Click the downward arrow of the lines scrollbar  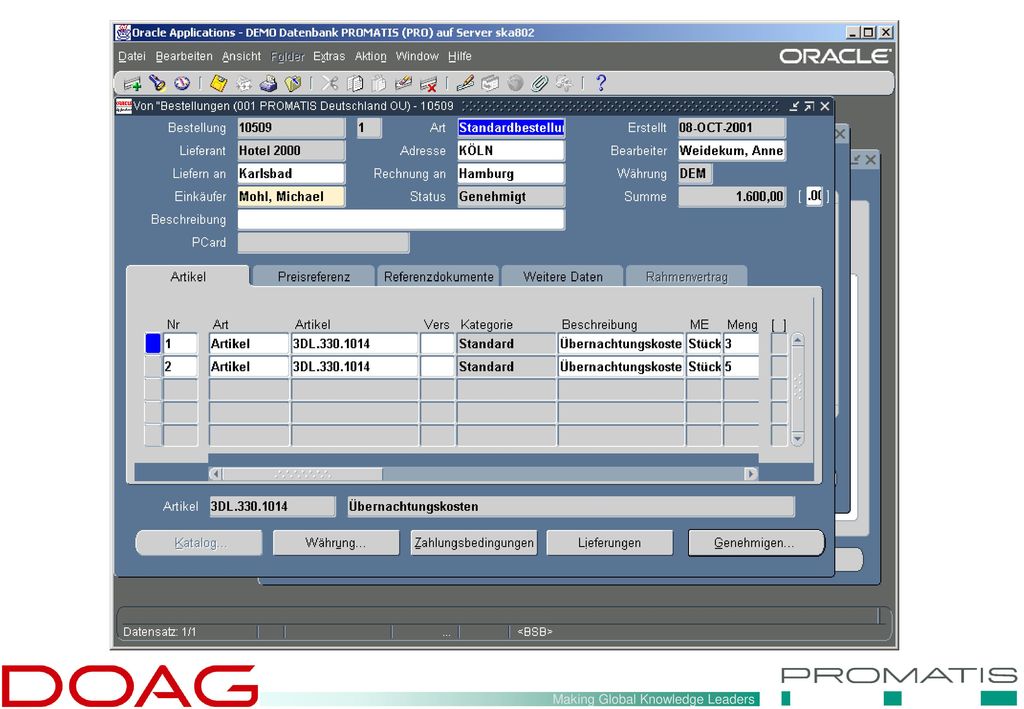pyautogui.click(x=797, y=439)
